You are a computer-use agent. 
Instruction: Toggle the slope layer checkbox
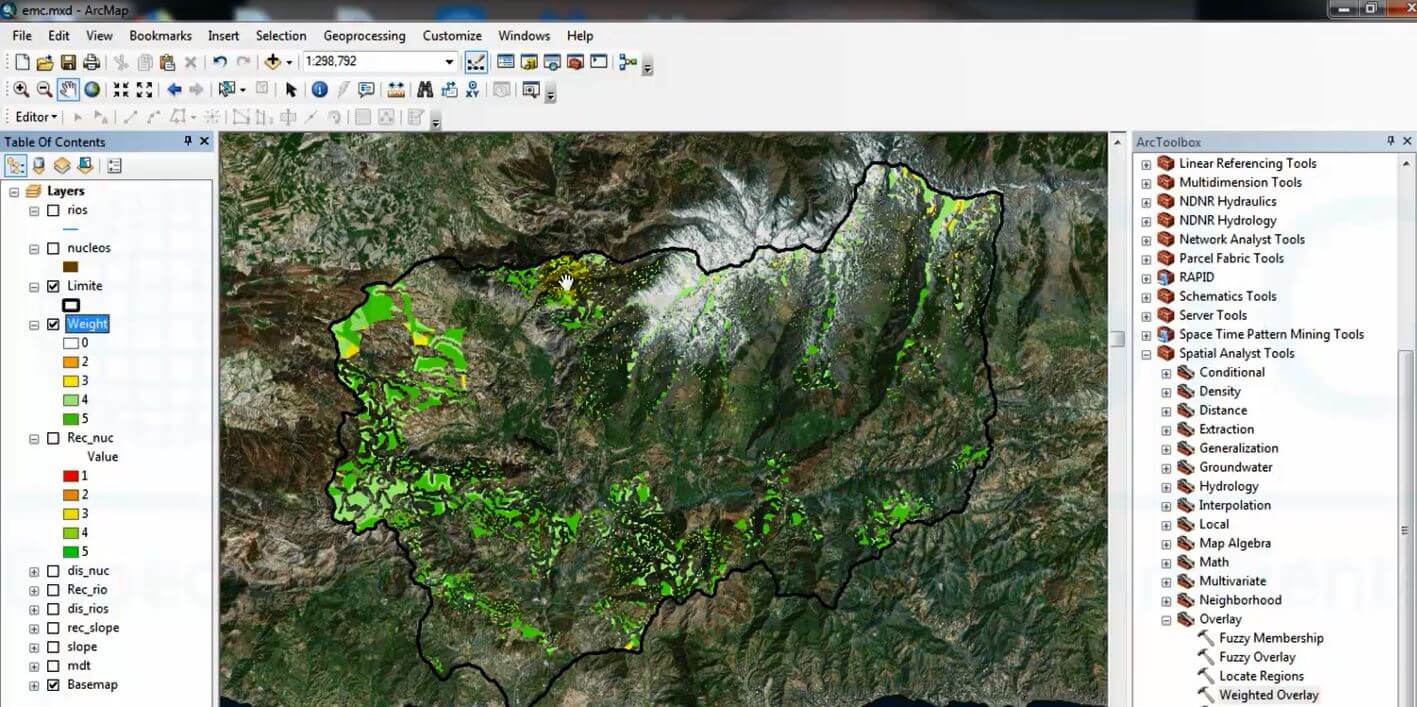[x=53, y=647]
